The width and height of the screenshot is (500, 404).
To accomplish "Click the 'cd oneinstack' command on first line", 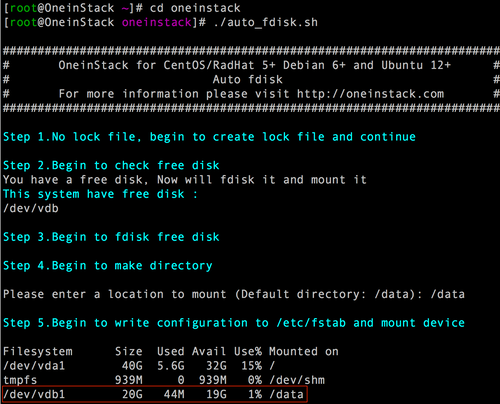I will tap(195, 8).
